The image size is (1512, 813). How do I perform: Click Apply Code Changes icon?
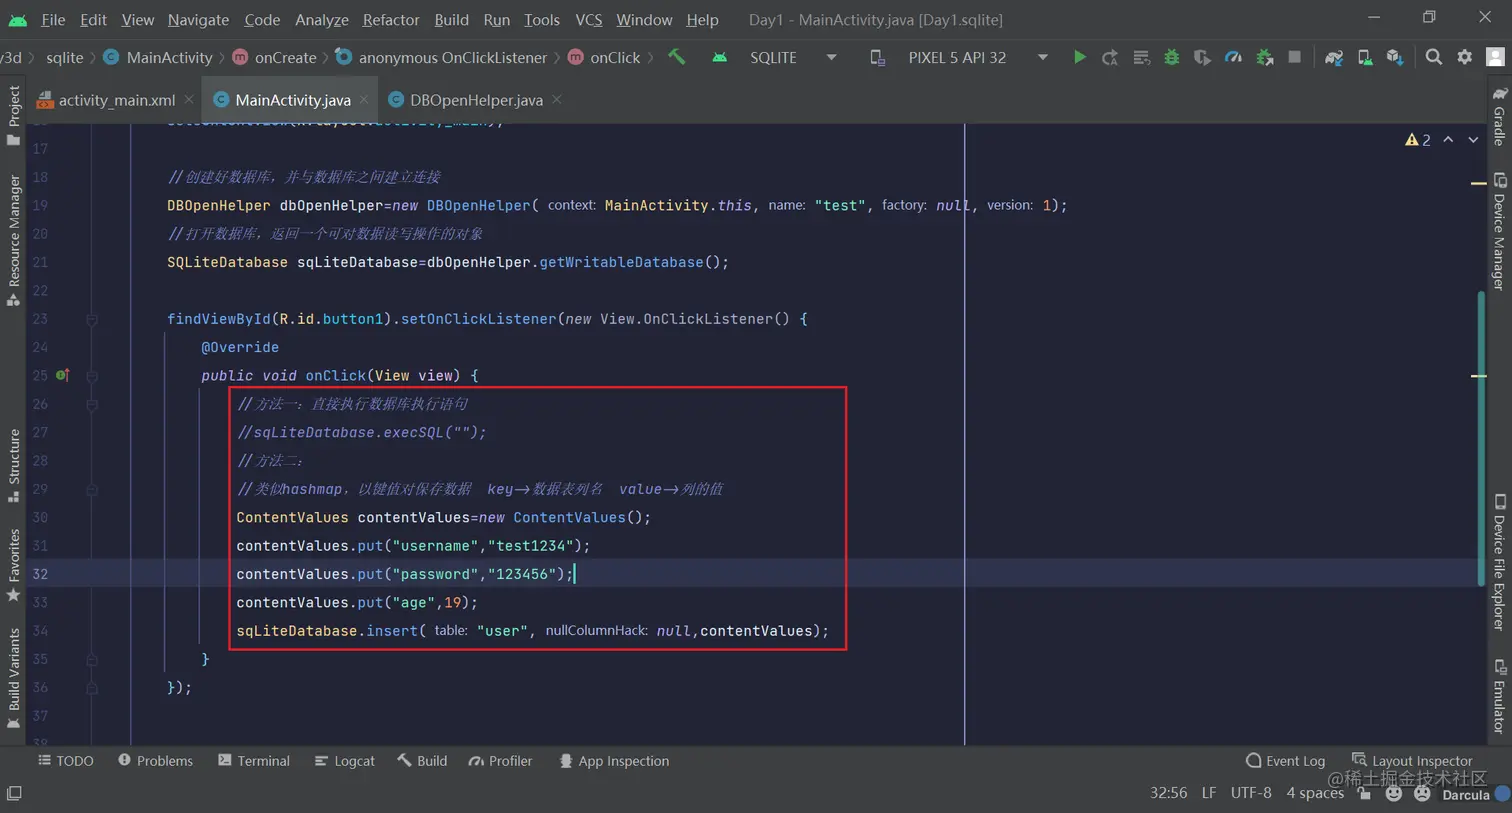coord(1141,57)
